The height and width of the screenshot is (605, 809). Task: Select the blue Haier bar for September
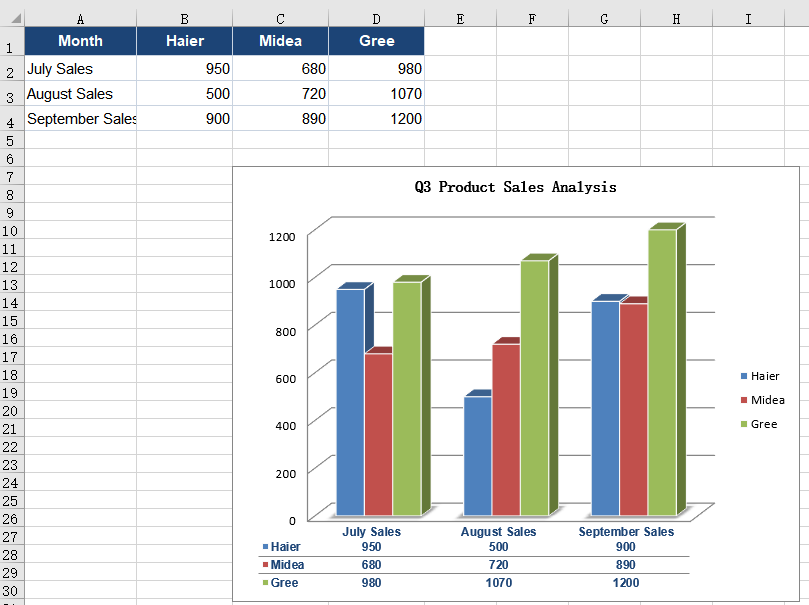click(x=605, y=408)
